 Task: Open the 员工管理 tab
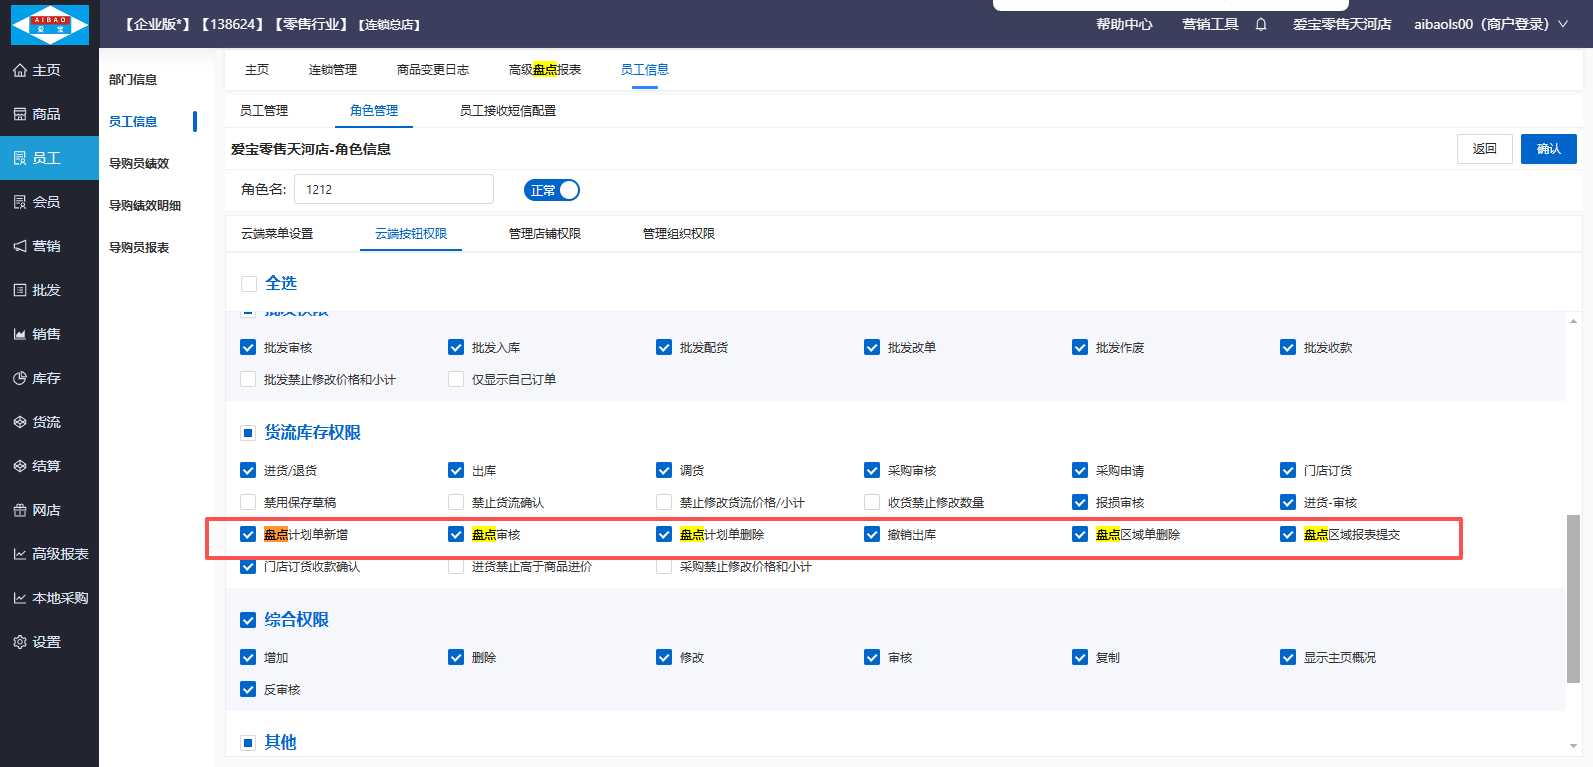264,111
